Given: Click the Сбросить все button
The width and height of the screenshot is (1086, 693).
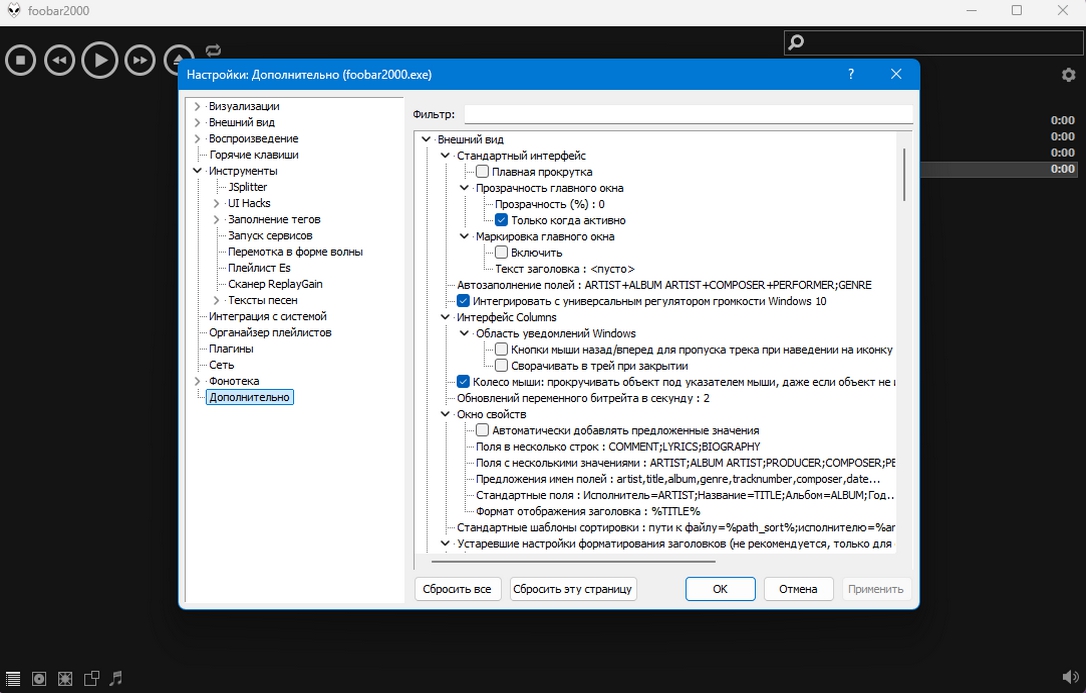Looking at the screenshot, I should pos(457,589).
